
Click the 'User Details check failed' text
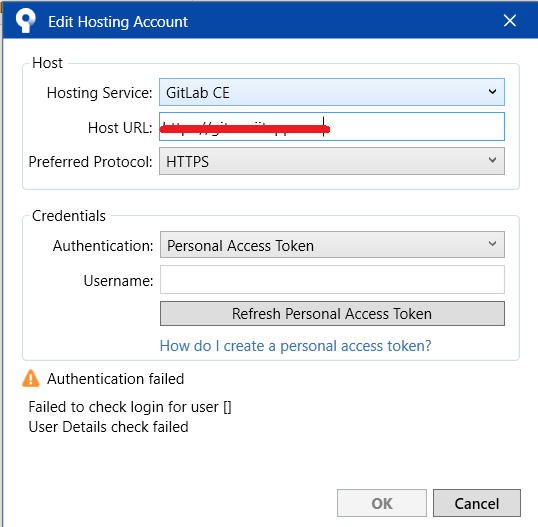point(108,427)
